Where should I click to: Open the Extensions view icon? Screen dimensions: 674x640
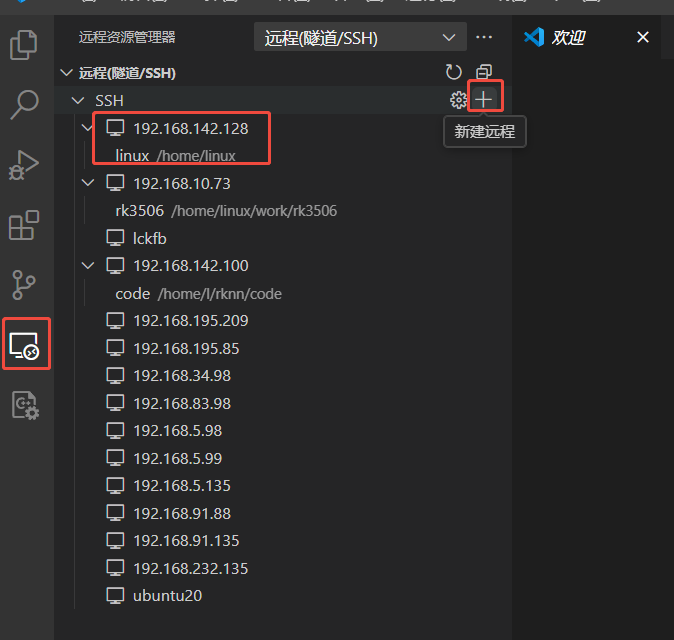click(24, 225)
